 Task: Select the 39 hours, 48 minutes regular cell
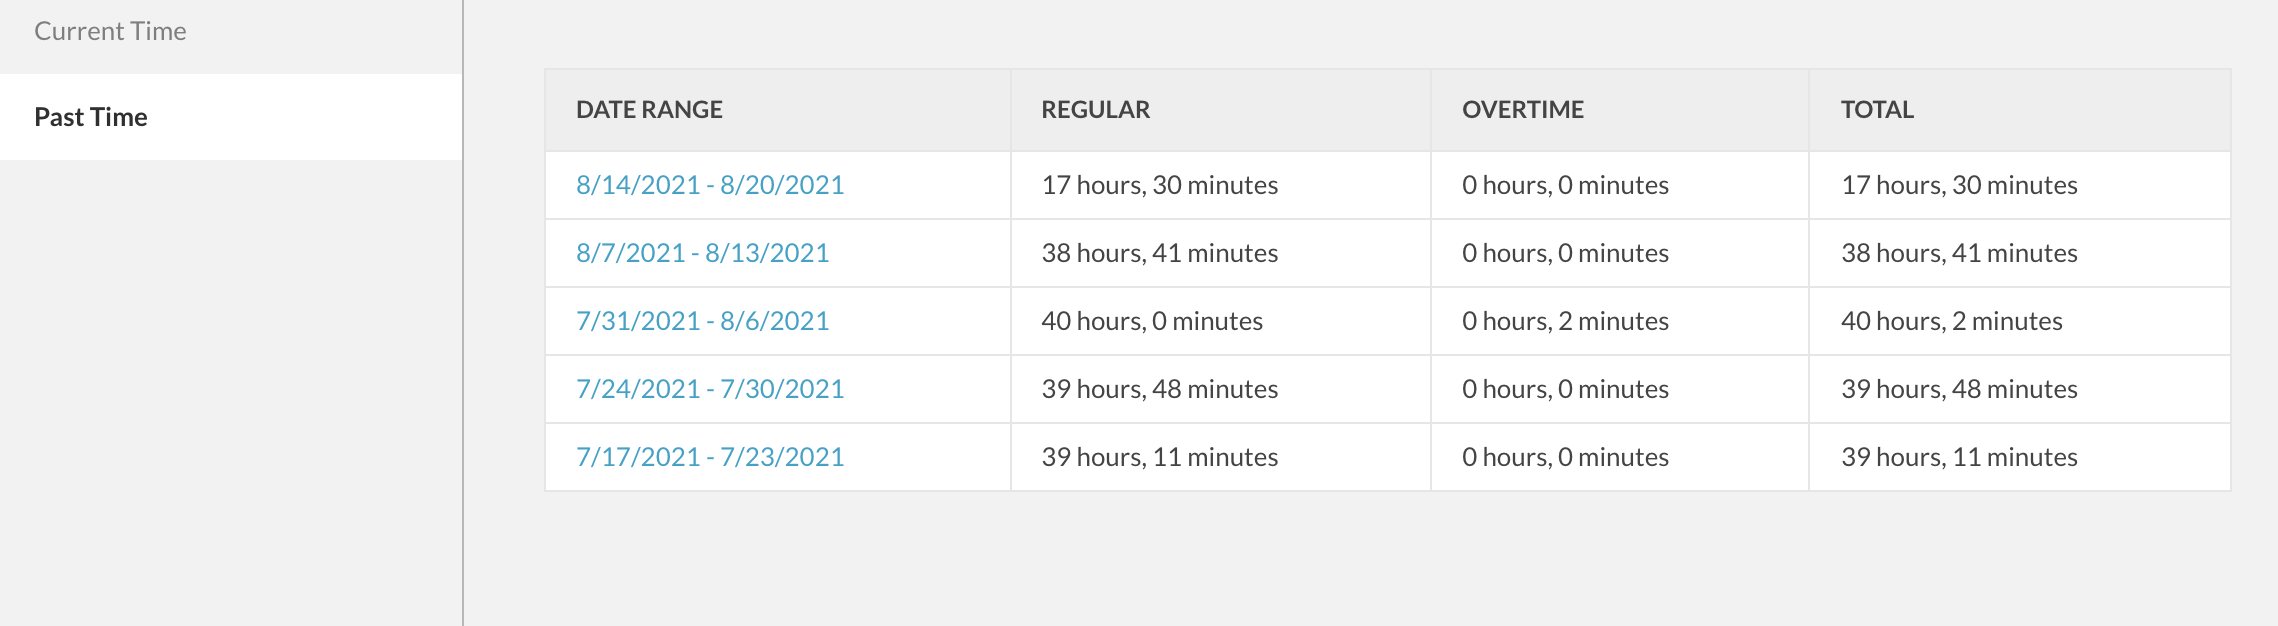[1220, 389]
